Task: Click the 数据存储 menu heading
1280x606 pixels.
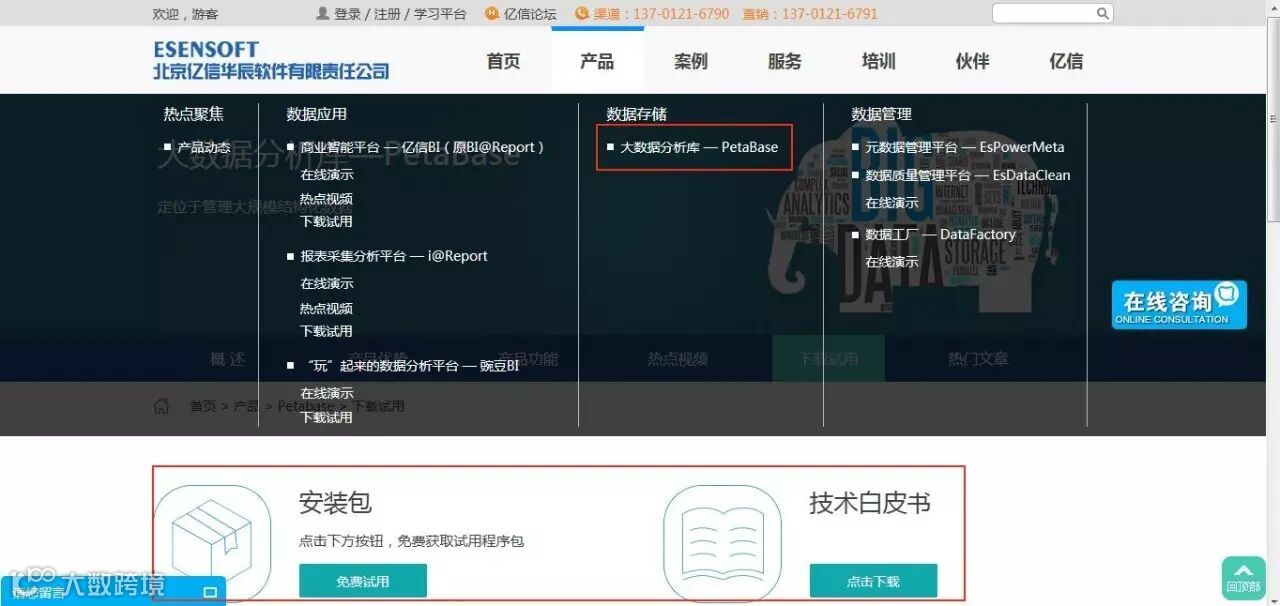Action: 637,114
